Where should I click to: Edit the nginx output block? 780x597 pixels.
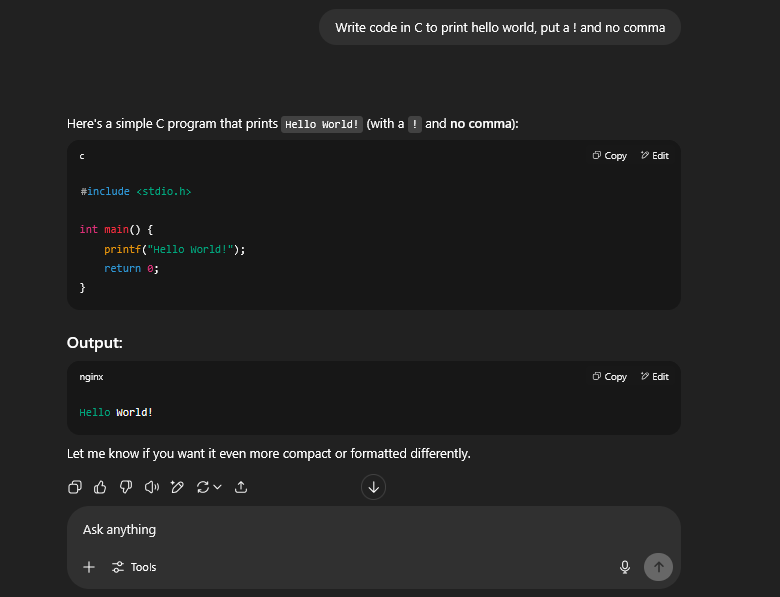[655, 377]
